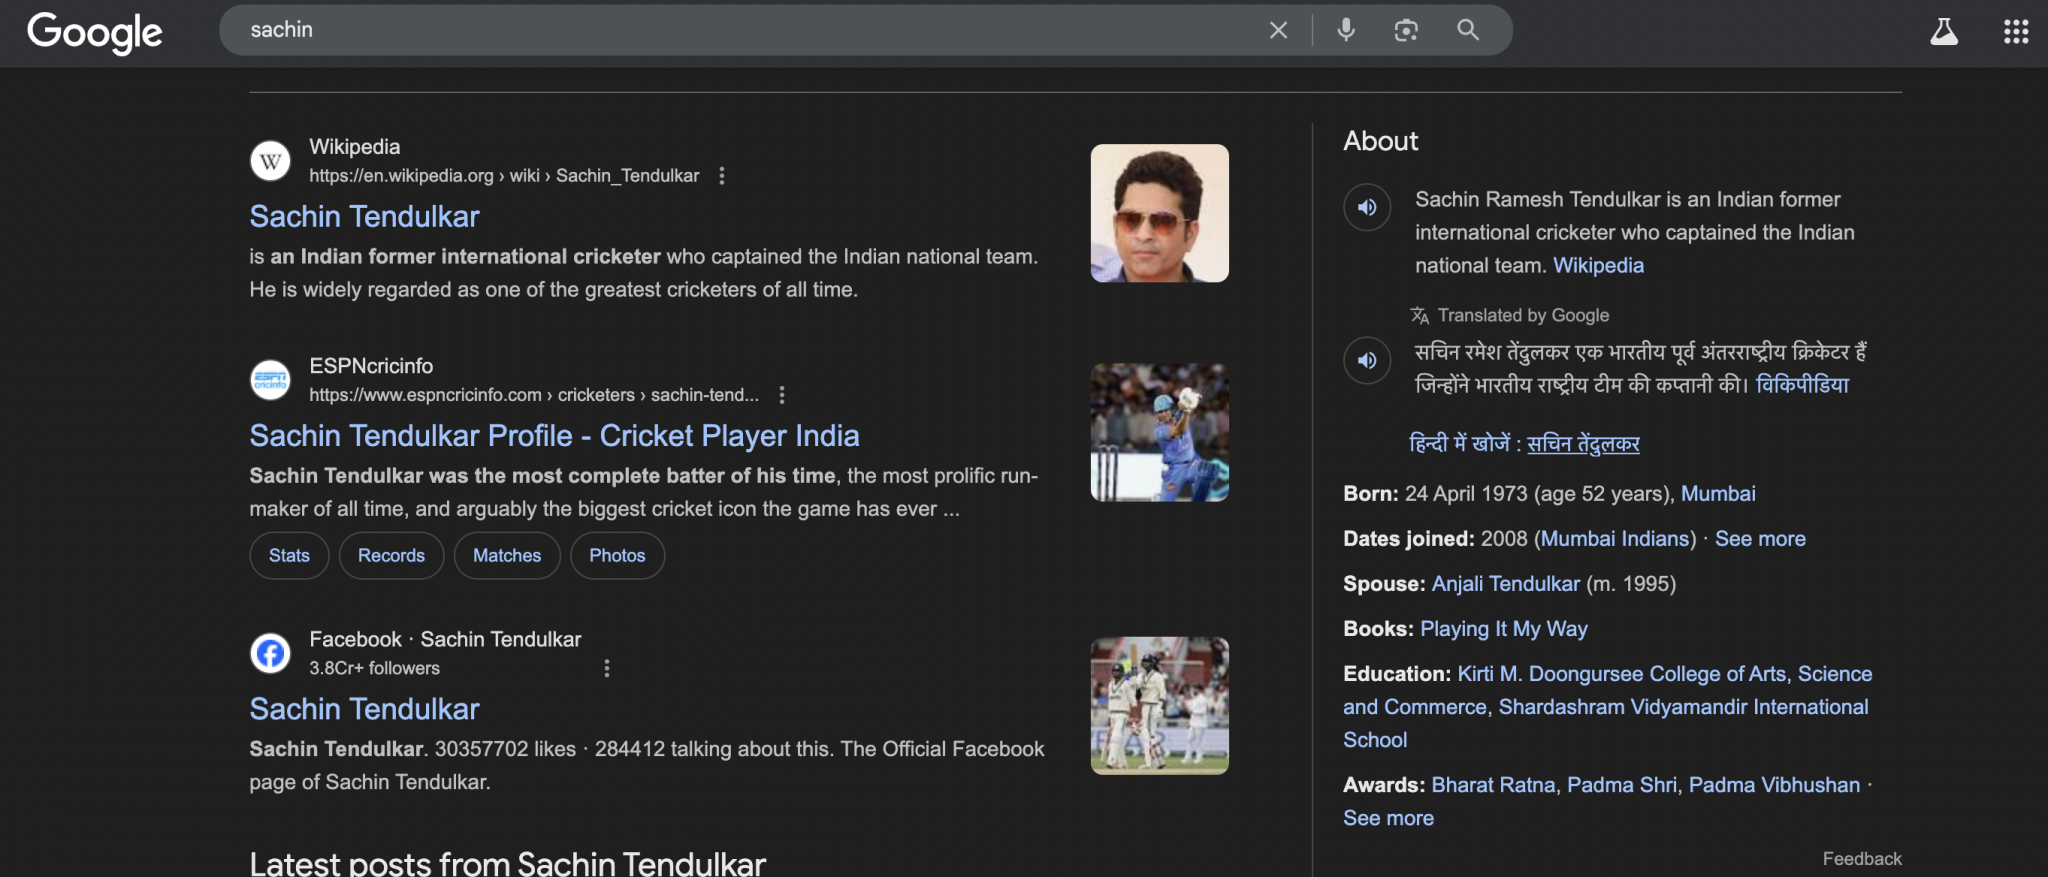The height and width of the screenshot is (877, 2048).
Task: Play audio of English description
Action: (1367, 207)
